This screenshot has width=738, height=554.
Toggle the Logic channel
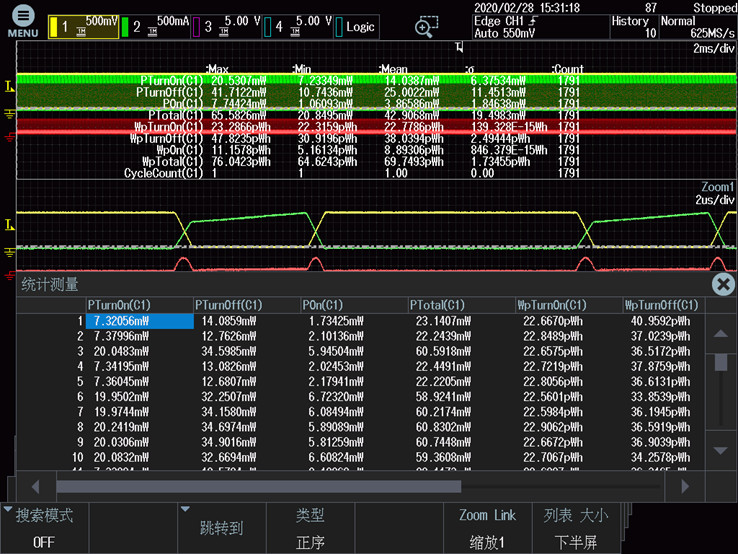(356, 27)
